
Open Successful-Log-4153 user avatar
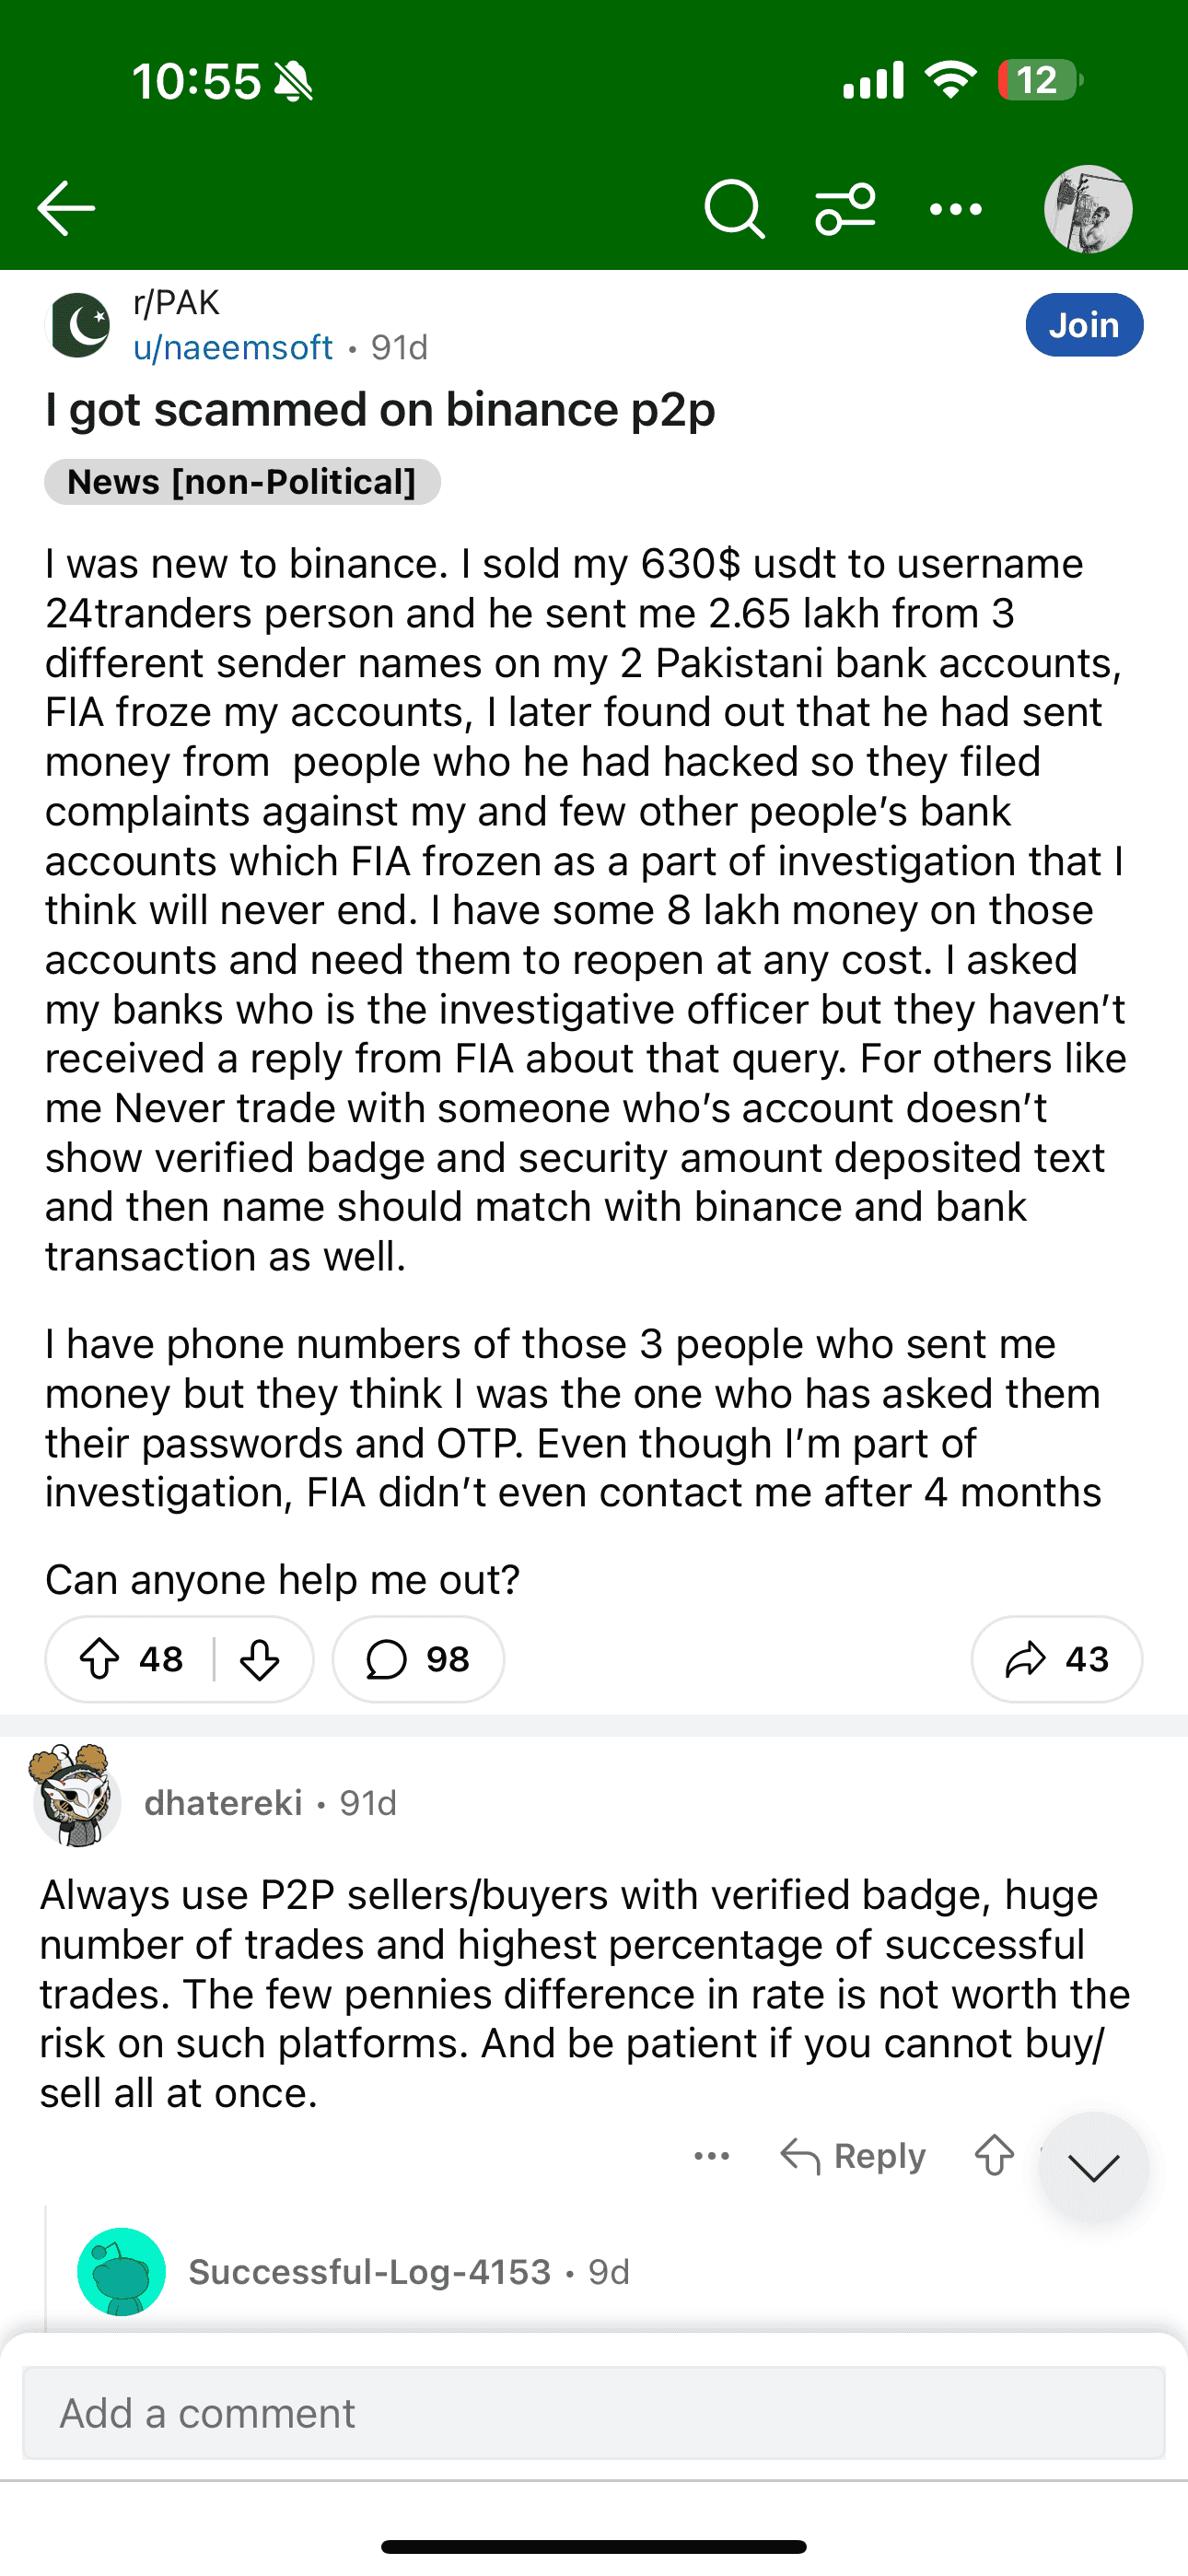coord(122,2271)
